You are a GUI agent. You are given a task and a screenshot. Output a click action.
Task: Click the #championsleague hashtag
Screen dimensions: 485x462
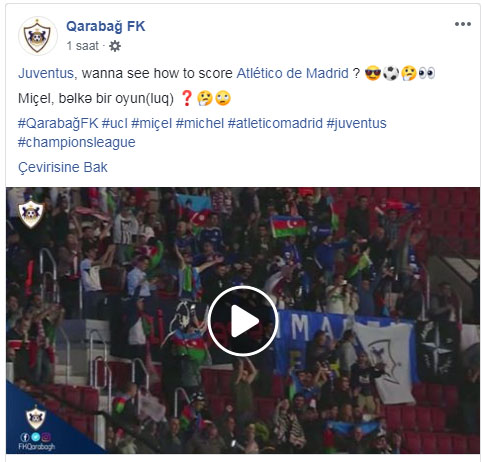(77, 143)
